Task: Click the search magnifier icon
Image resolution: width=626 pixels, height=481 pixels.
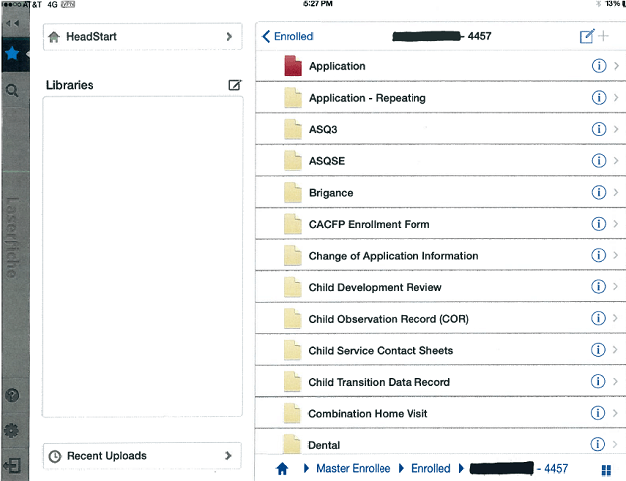Action: pos(13,90)
